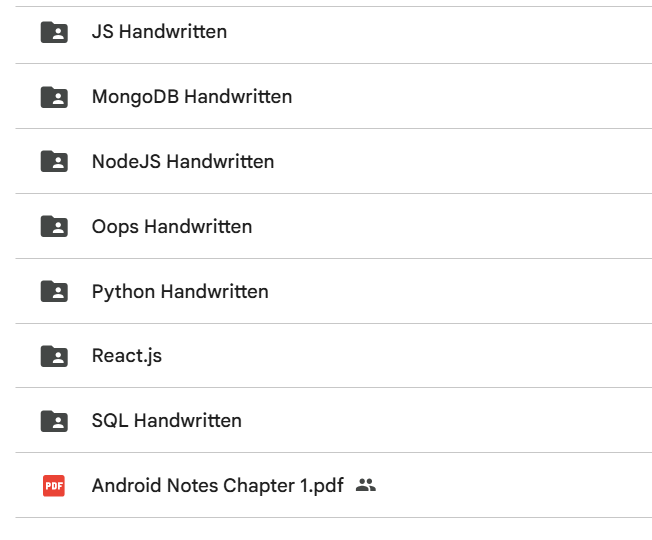This screenshot has width=652, height=540.
Task: Click the React.js shared folder icon
Action: point(54,356)
